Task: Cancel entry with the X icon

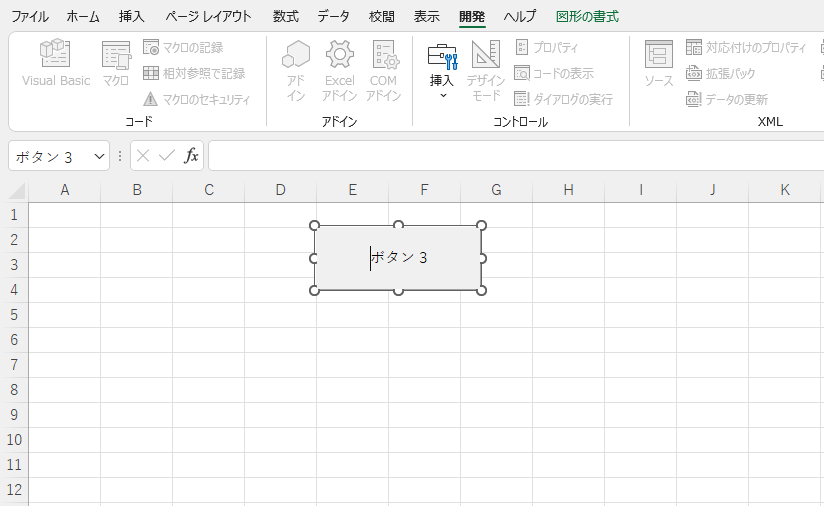Action: tap(142, 156)
